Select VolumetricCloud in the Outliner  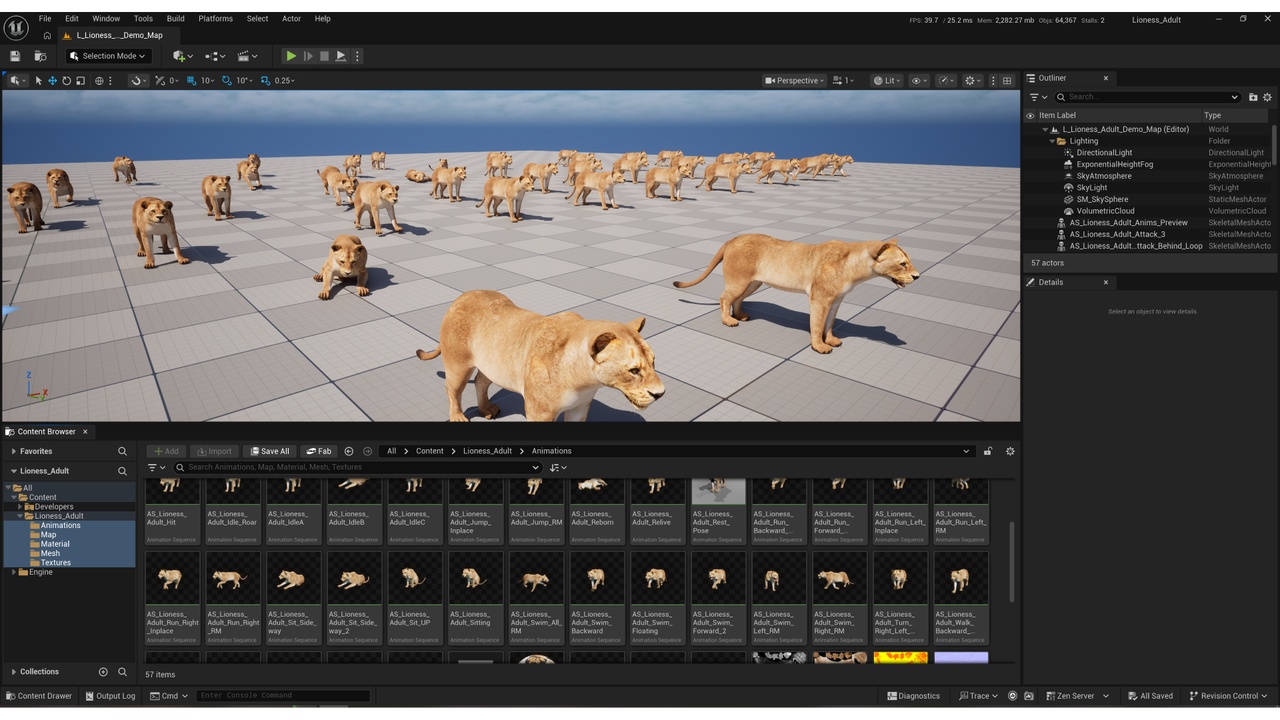(1105, 211)
